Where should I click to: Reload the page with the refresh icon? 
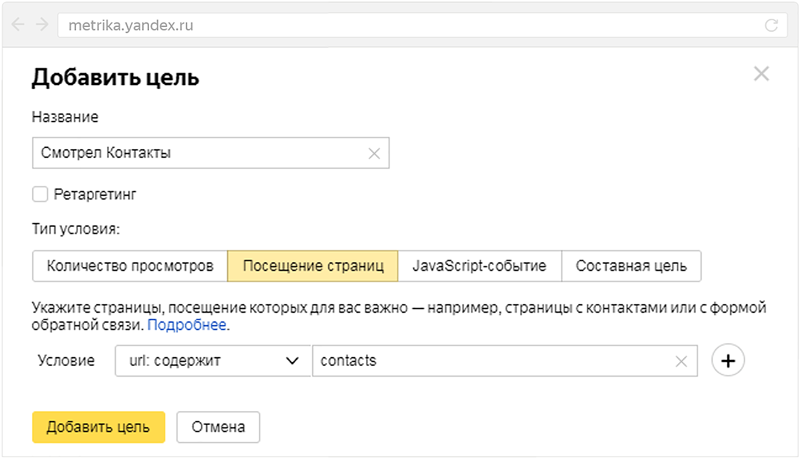pyautogui.click(x=770, y=26)
